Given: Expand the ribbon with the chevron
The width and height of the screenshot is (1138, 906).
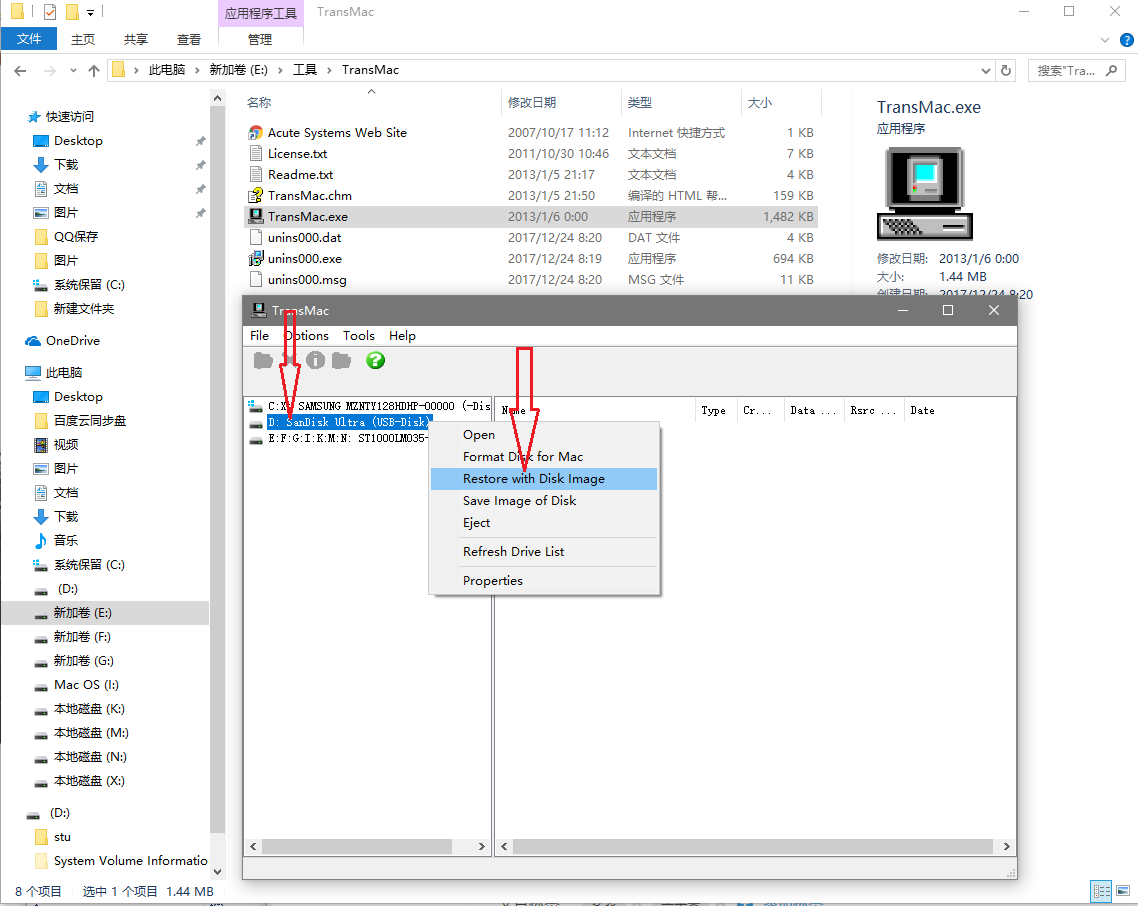Looking at the screenshot, I should click(x=1105, y=40).
